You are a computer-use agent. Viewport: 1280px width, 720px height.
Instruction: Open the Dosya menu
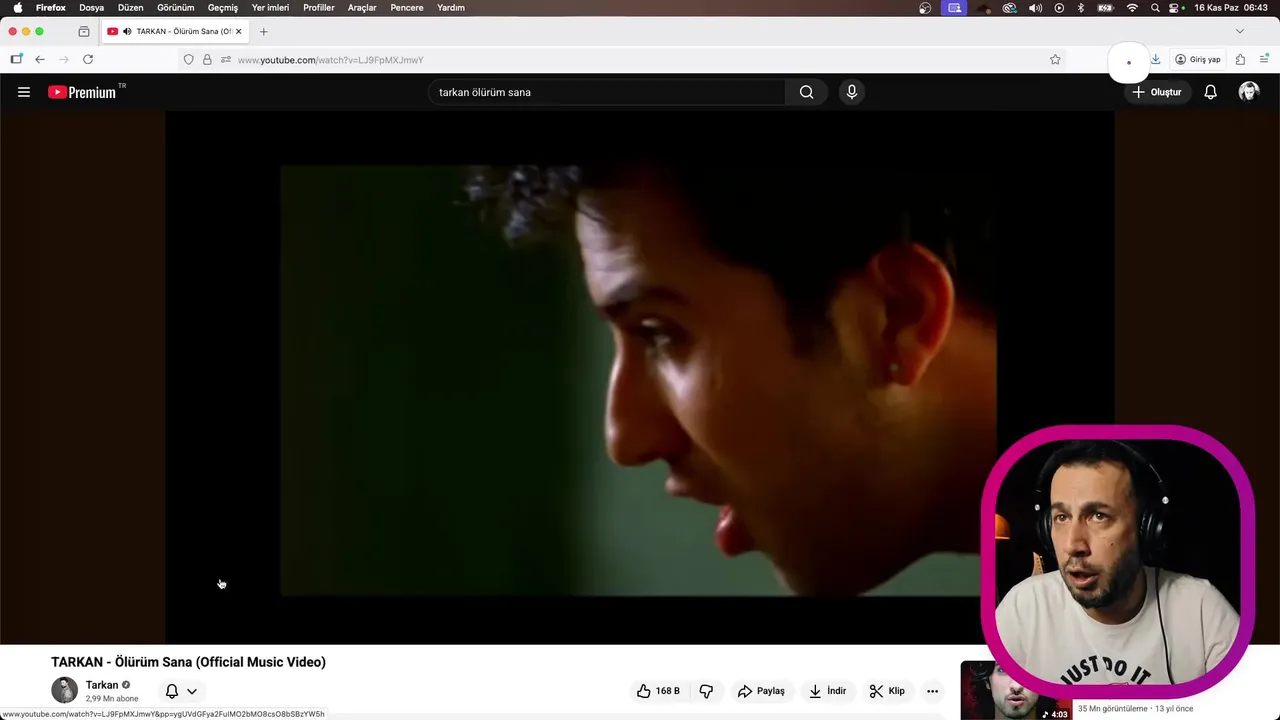[92, 8]
